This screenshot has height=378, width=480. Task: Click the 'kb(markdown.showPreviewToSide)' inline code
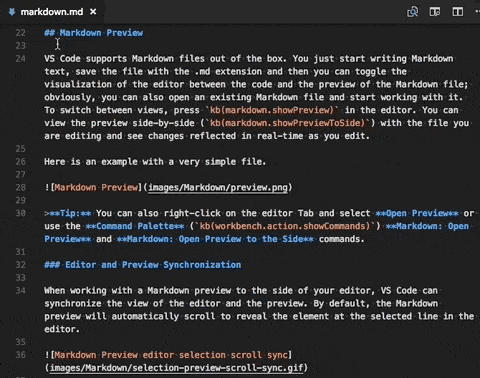[288, 123]
